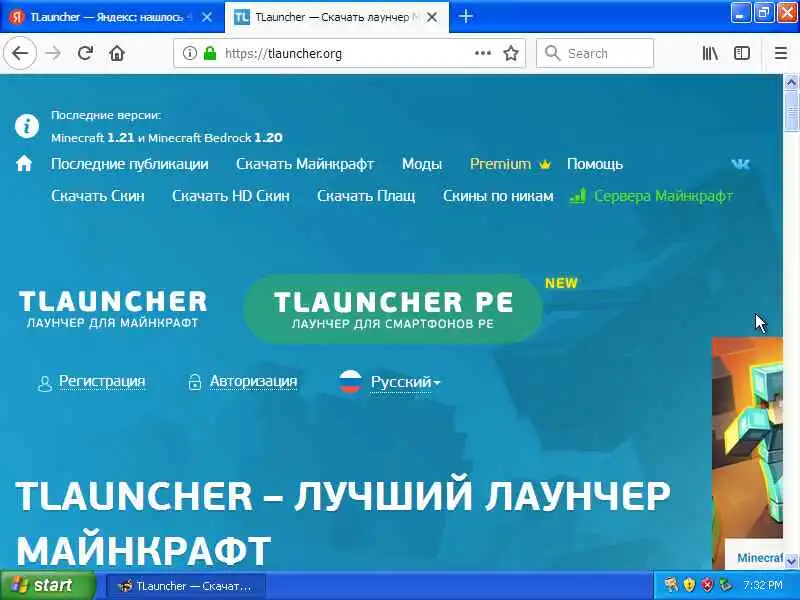The image size is (800, 600).
Task: Click the system clock showing 7:32 PM
Action: pos(763,585)
